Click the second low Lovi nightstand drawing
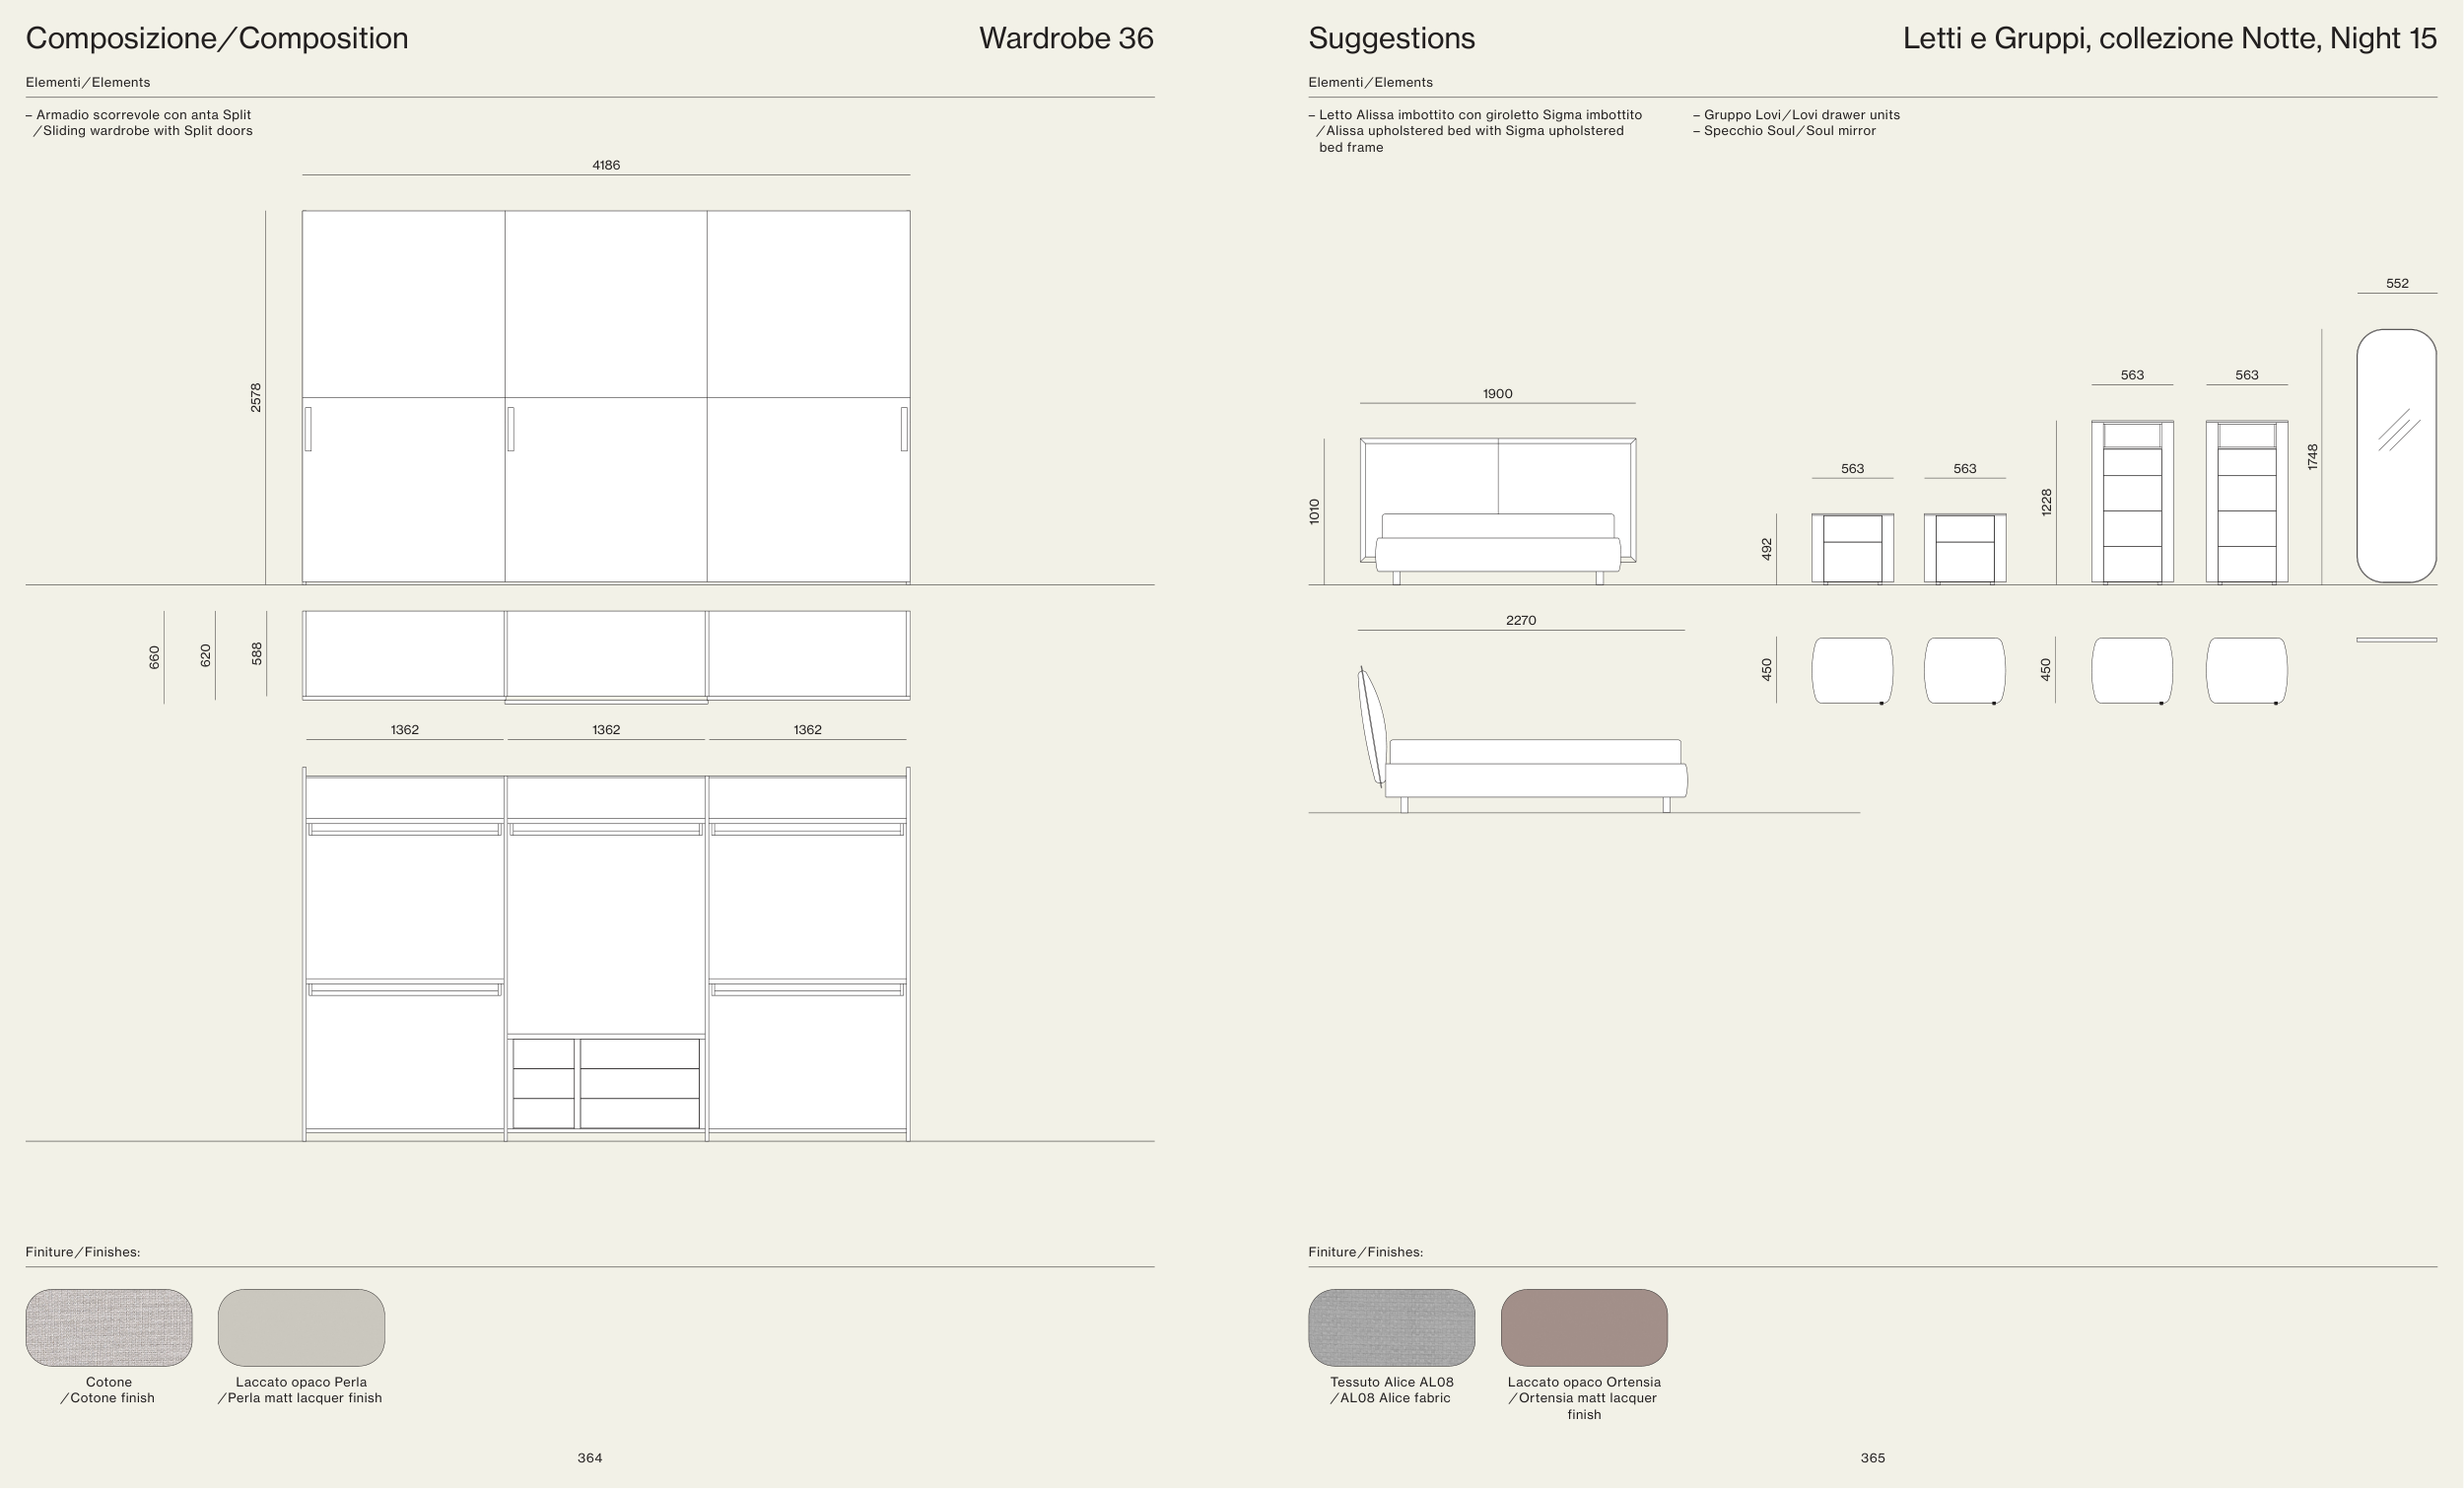2464x1489 pixels. [1964, 548]
